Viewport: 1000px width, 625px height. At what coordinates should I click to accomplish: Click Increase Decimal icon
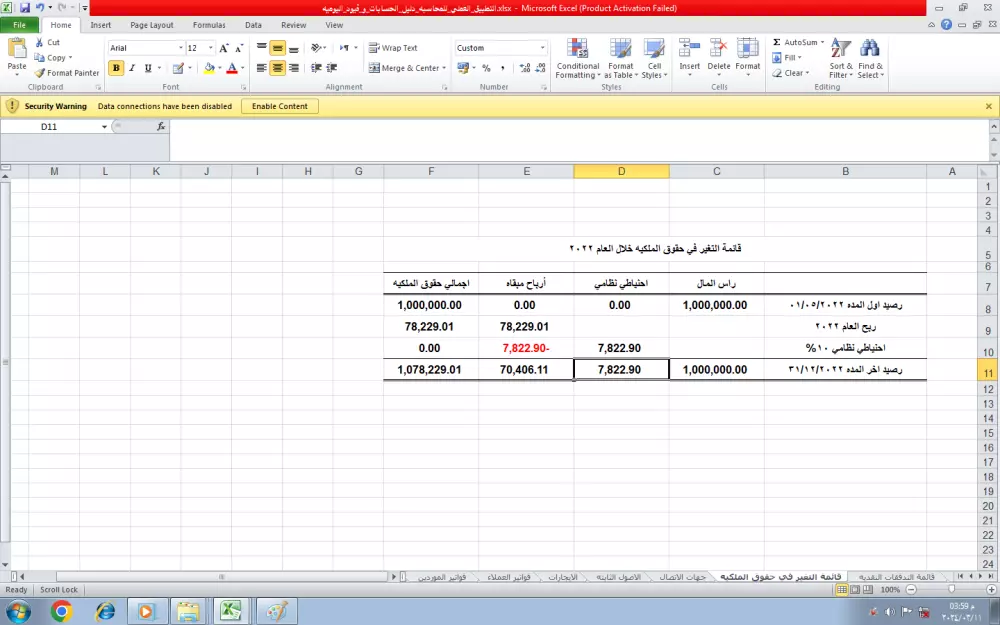coord(524,67)
